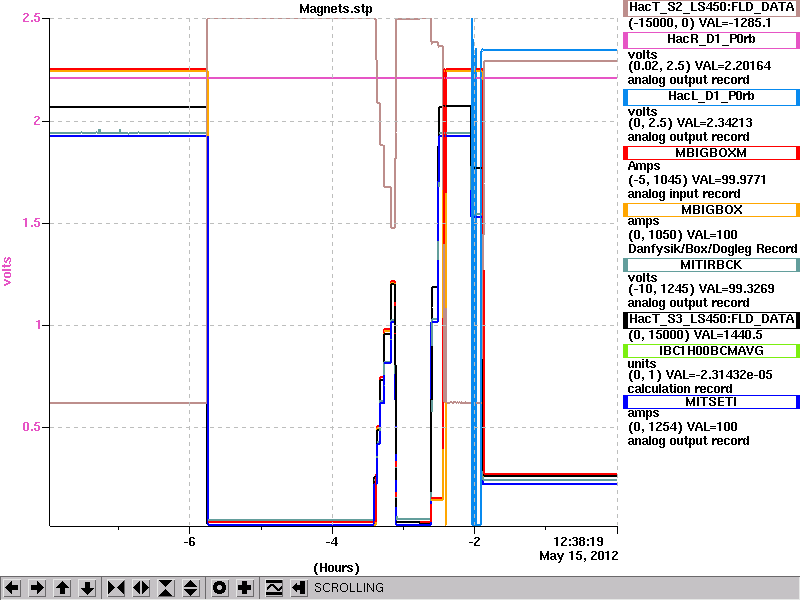Select the red MBIGBOXM curve legend

[711, 153]
